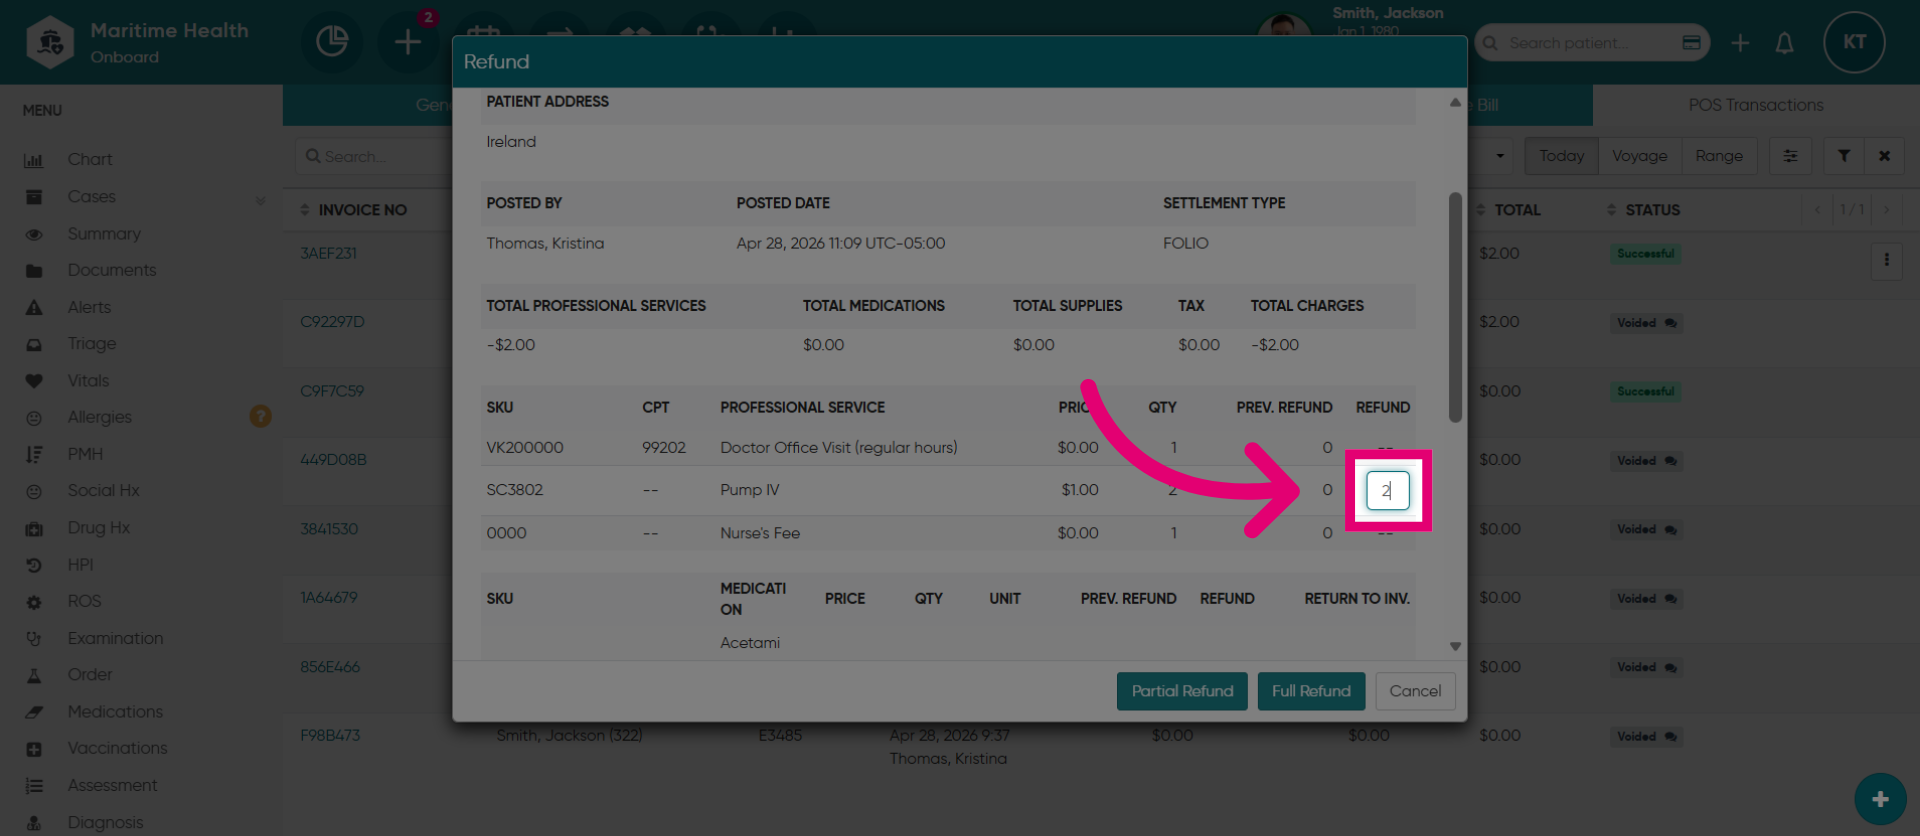
Task: Select the Voyage filter
Action: coord(1639,156)
